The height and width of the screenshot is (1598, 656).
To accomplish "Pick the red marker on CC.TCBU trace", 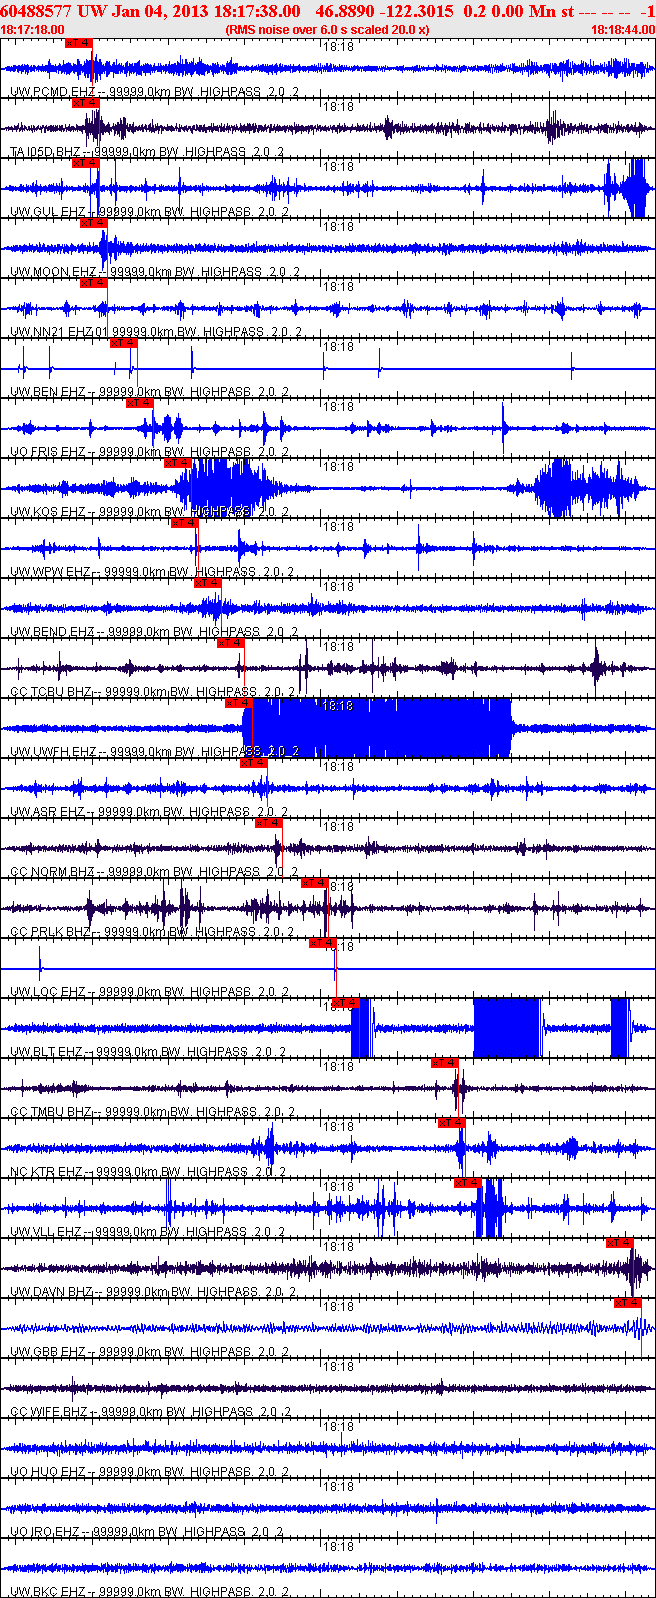I will point(231,643).
